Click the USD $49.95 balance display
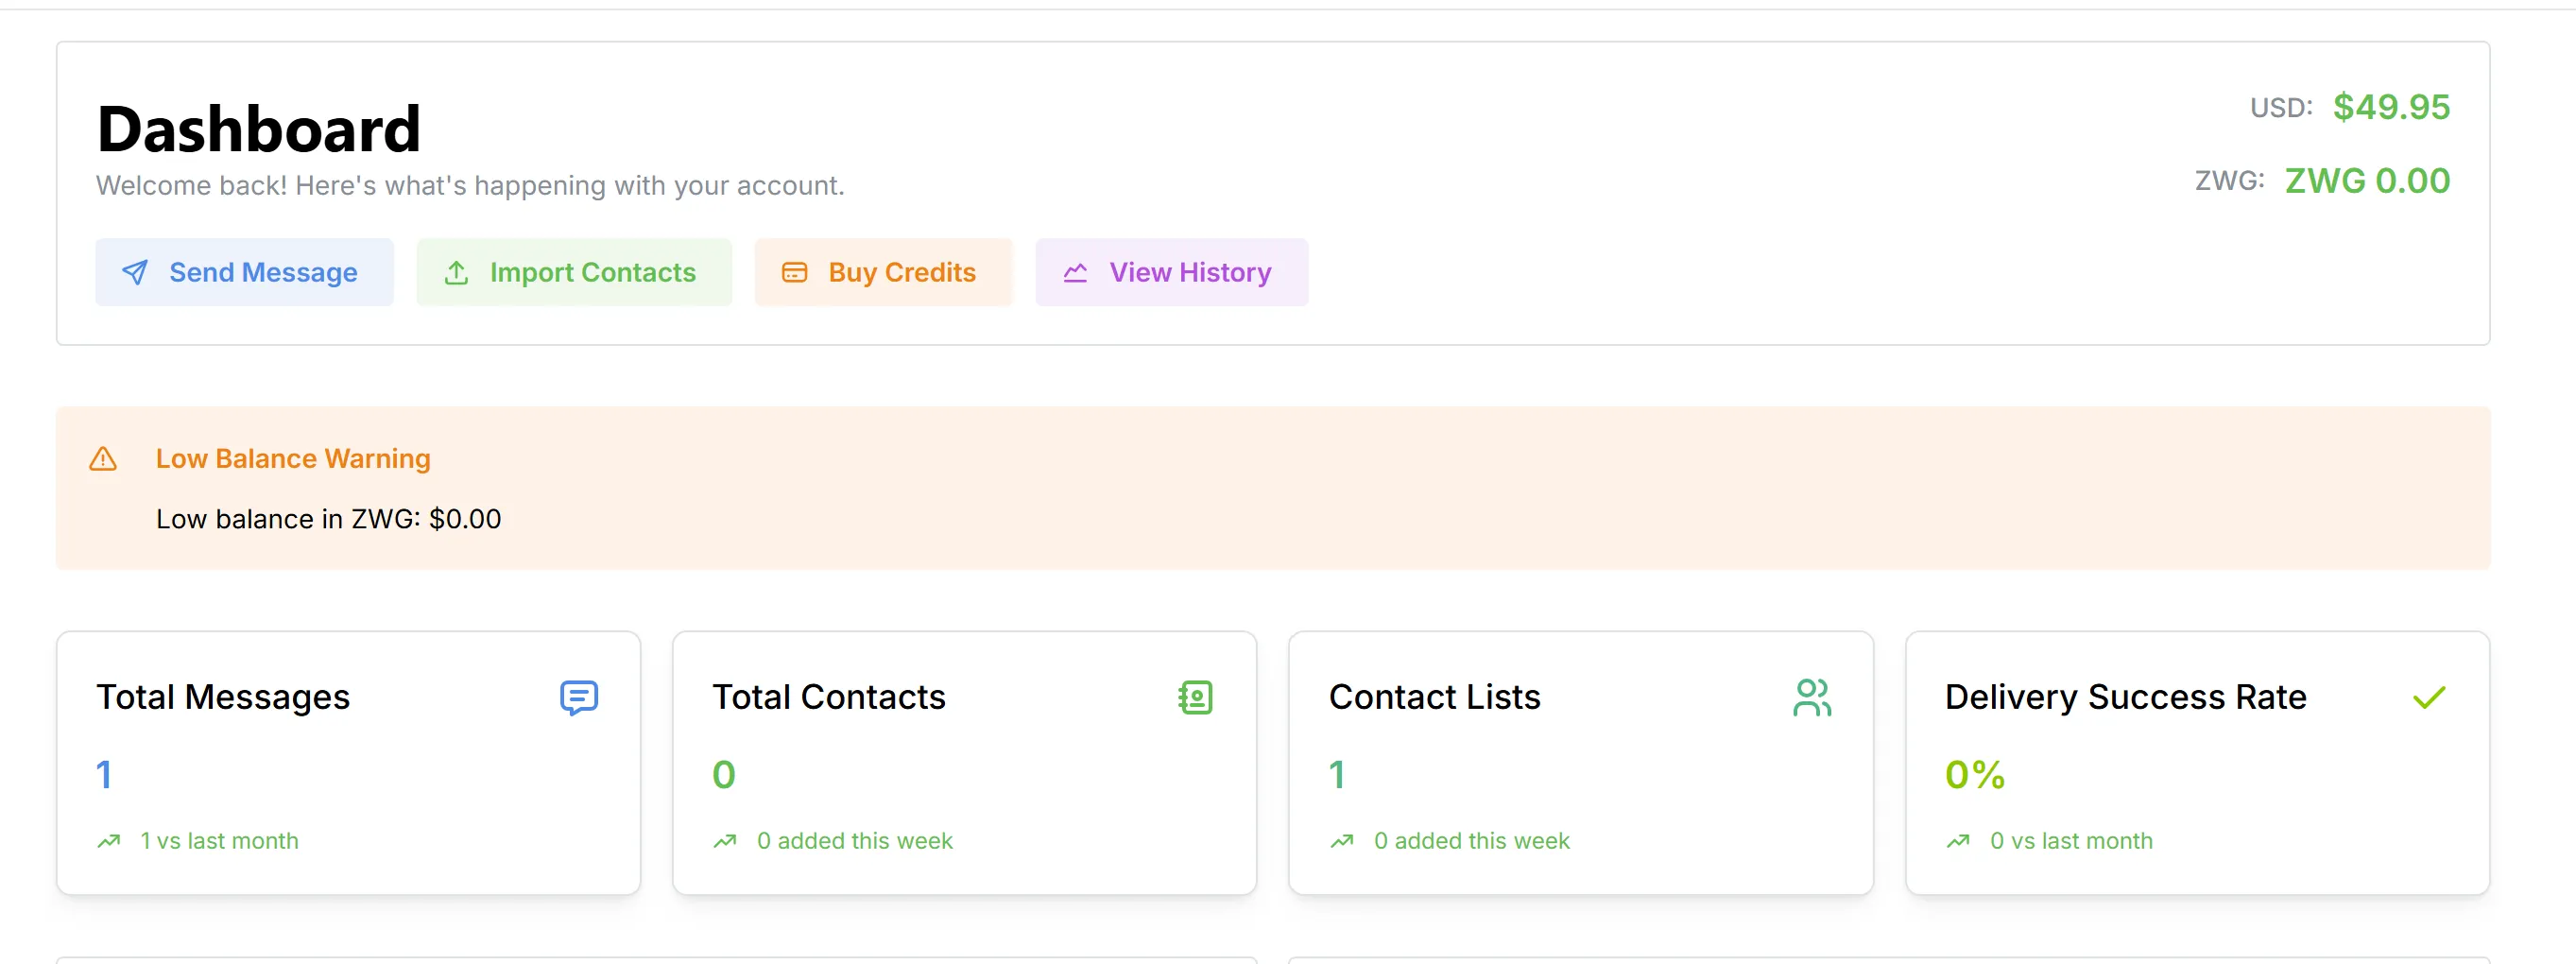Viewport: 2576px width, 964px height. [2390, 107]
